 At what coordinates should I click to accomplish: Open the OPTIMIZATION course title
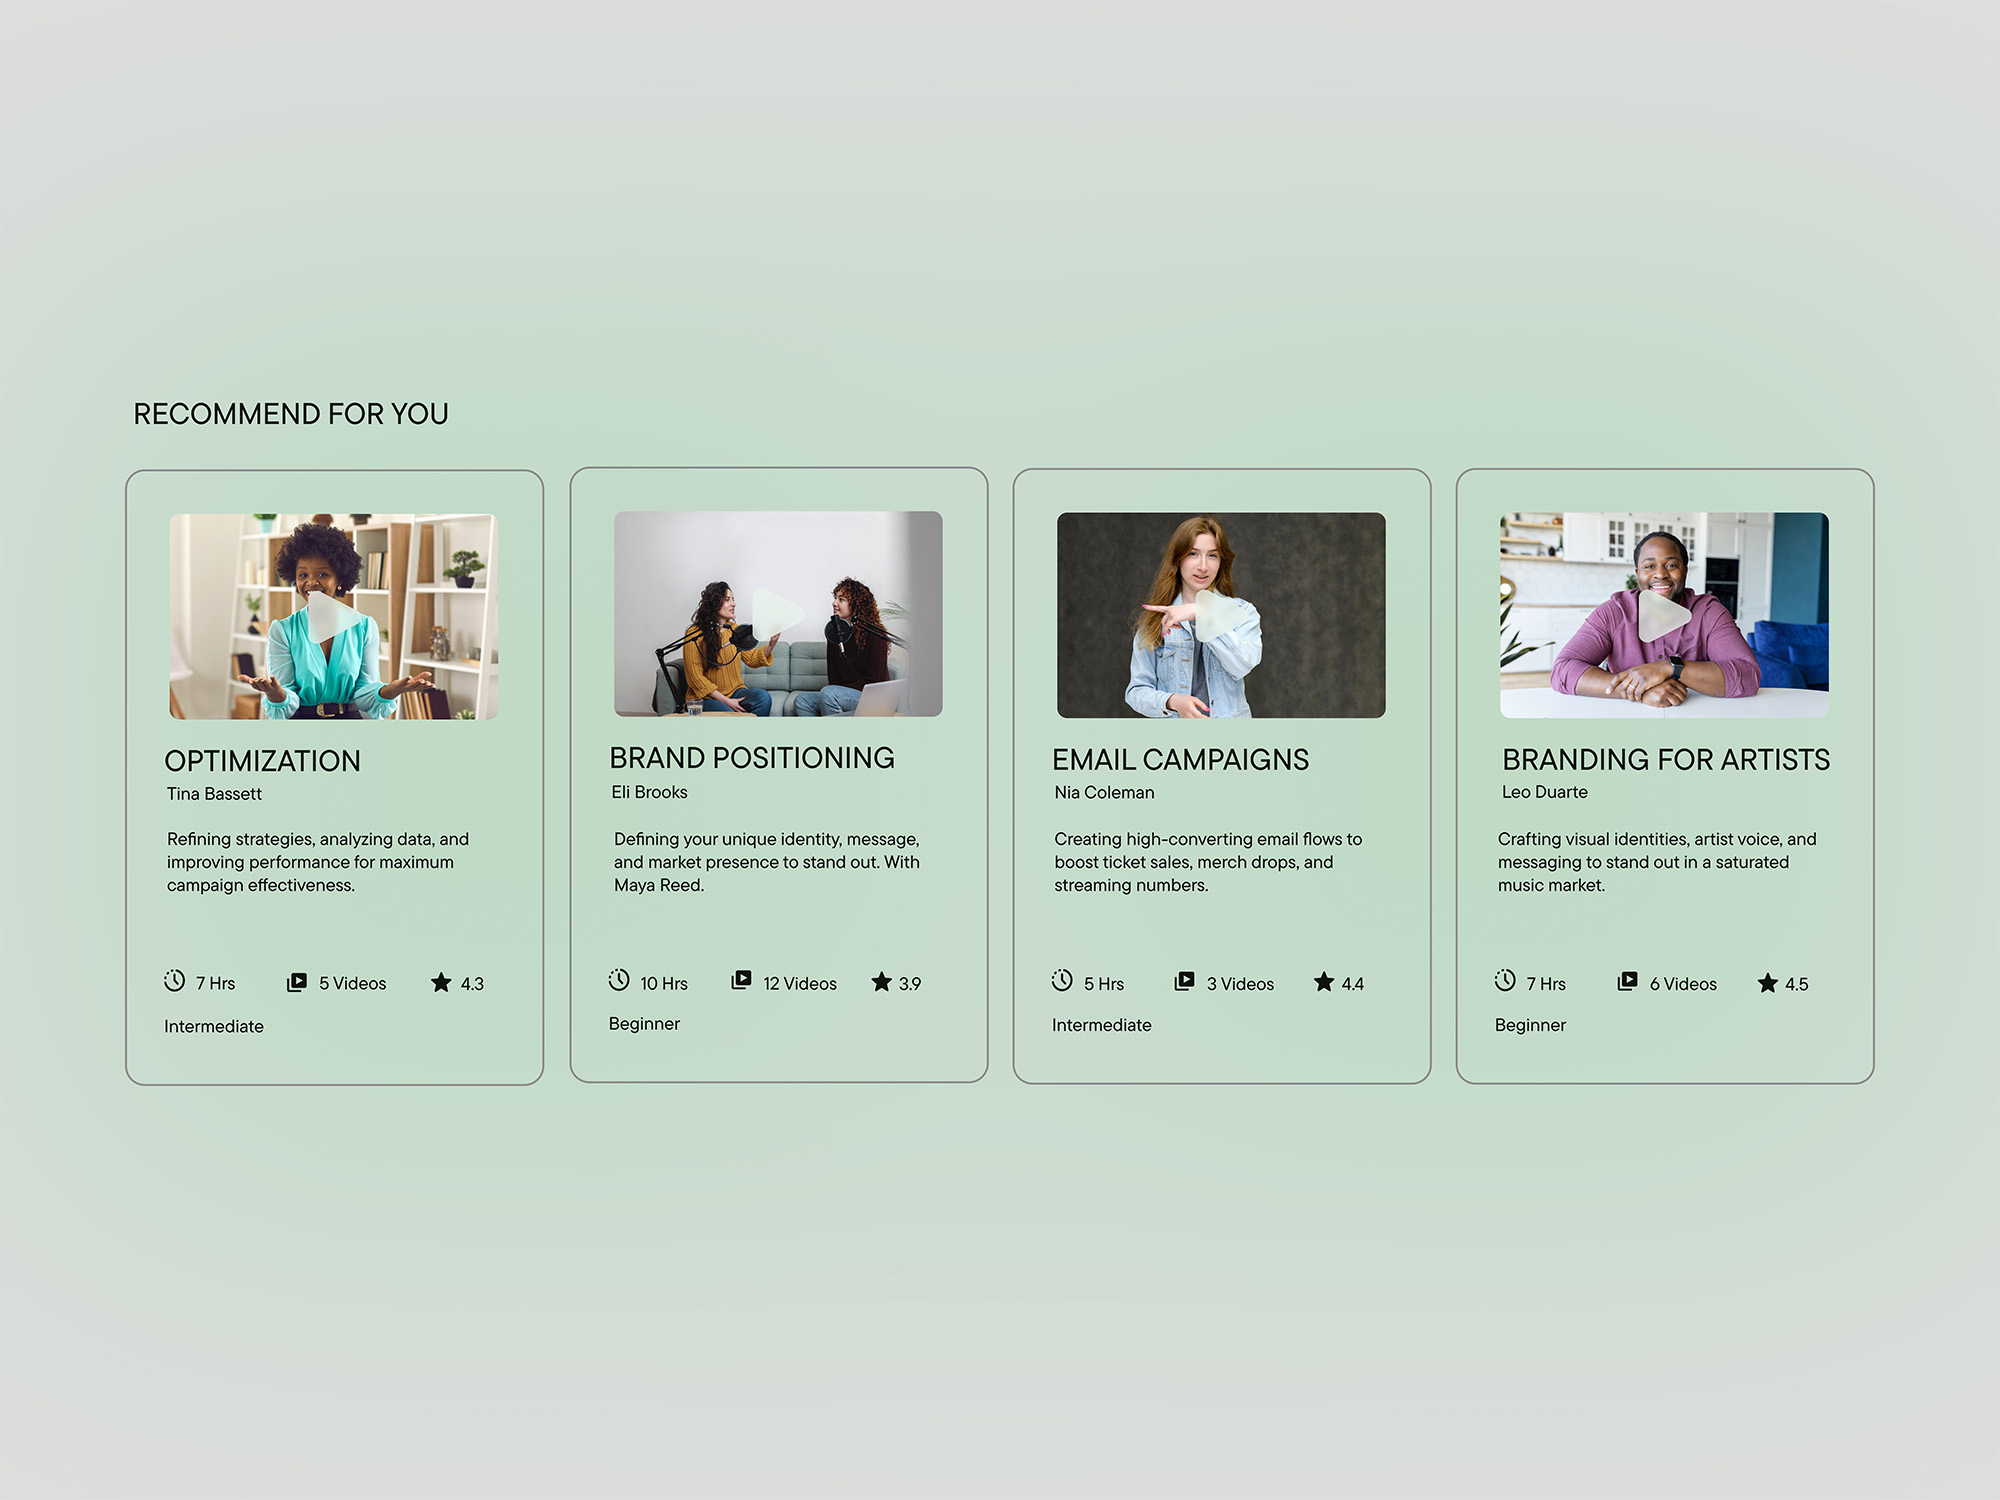[x=262, y=761]
